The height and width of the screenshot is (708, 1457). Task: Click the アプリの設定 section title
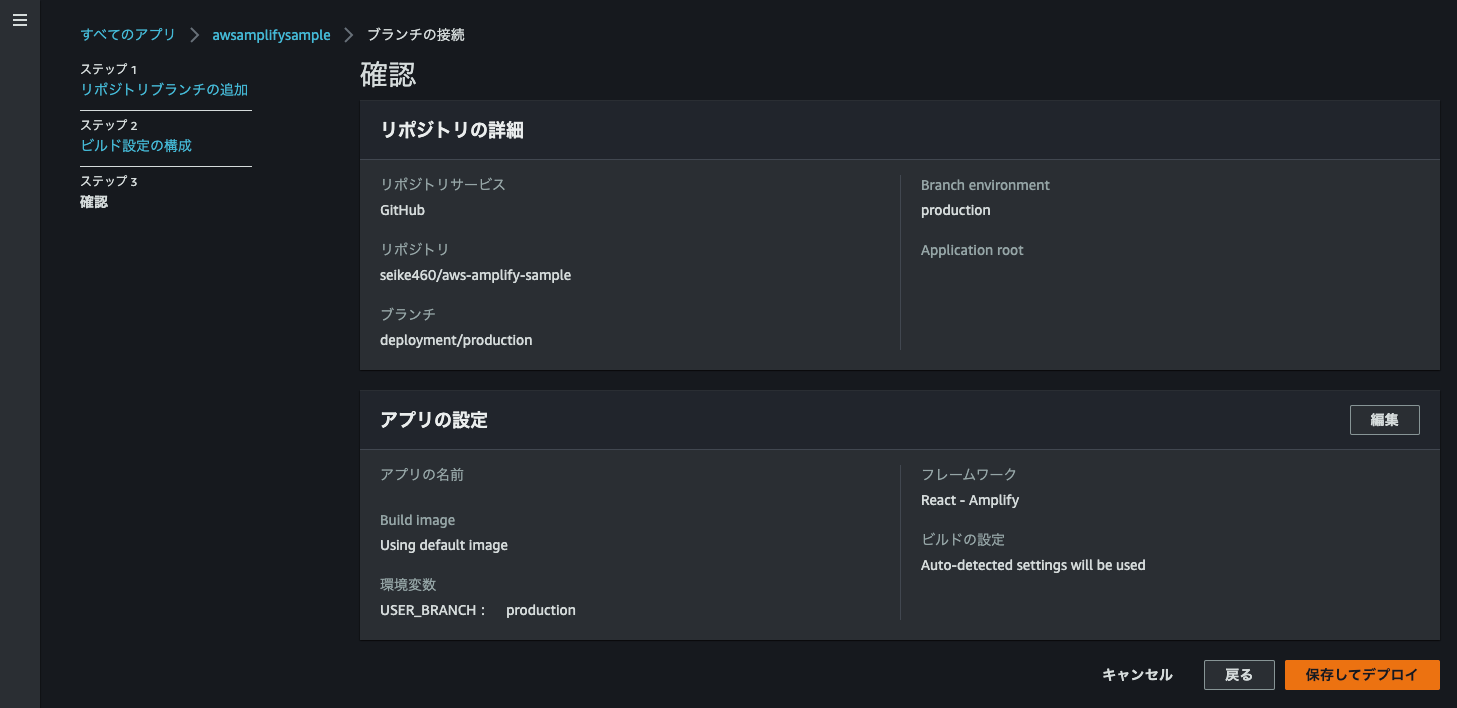pos(434,420)
